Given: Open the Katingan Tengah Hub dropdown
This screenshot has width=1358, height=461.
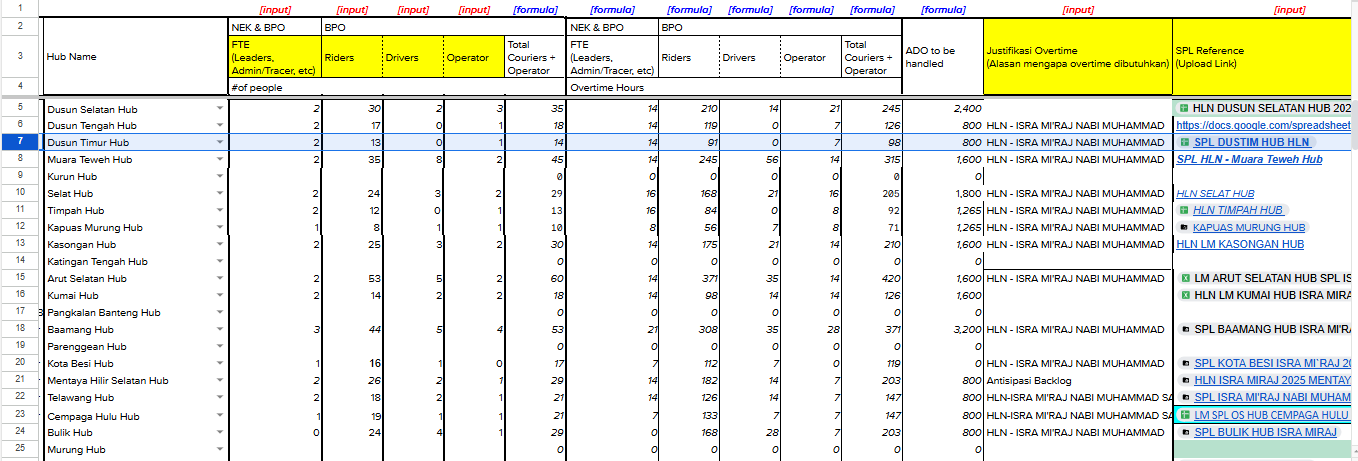Looking at the screenshot, I should 219,262.
